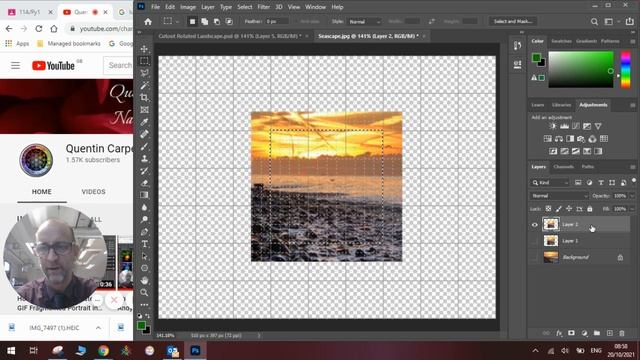Delete layer with trash icon
Image resolution: width=640 pixels, height=360 pixels.
tap(622, 333)
